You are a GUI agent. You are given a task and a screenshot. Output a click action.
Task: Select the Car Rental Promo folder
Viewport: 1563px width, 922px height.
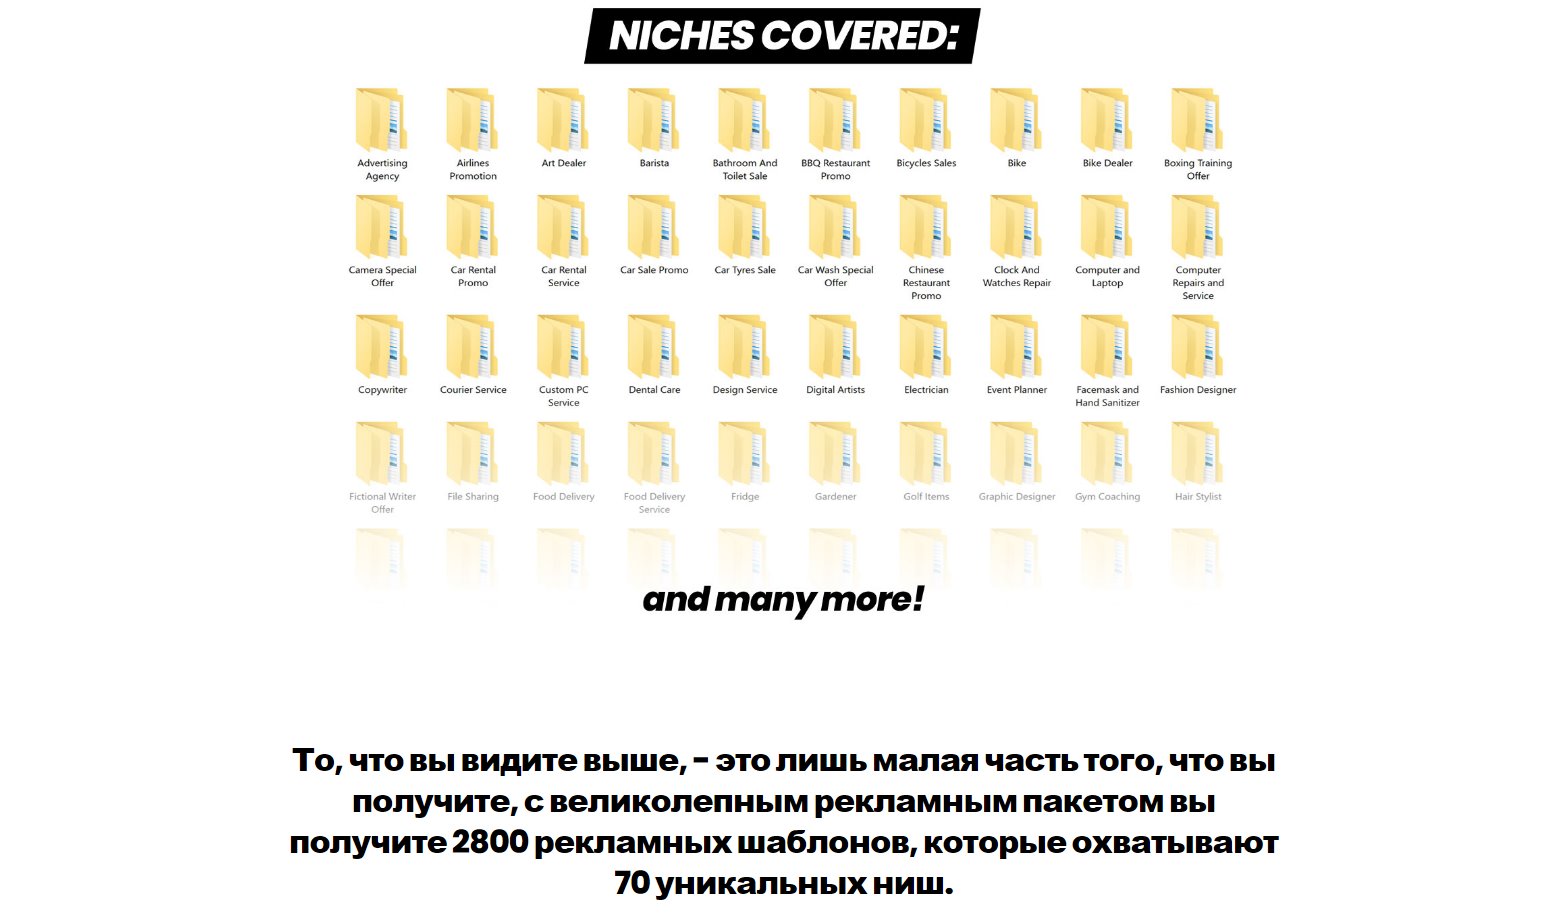473,227
